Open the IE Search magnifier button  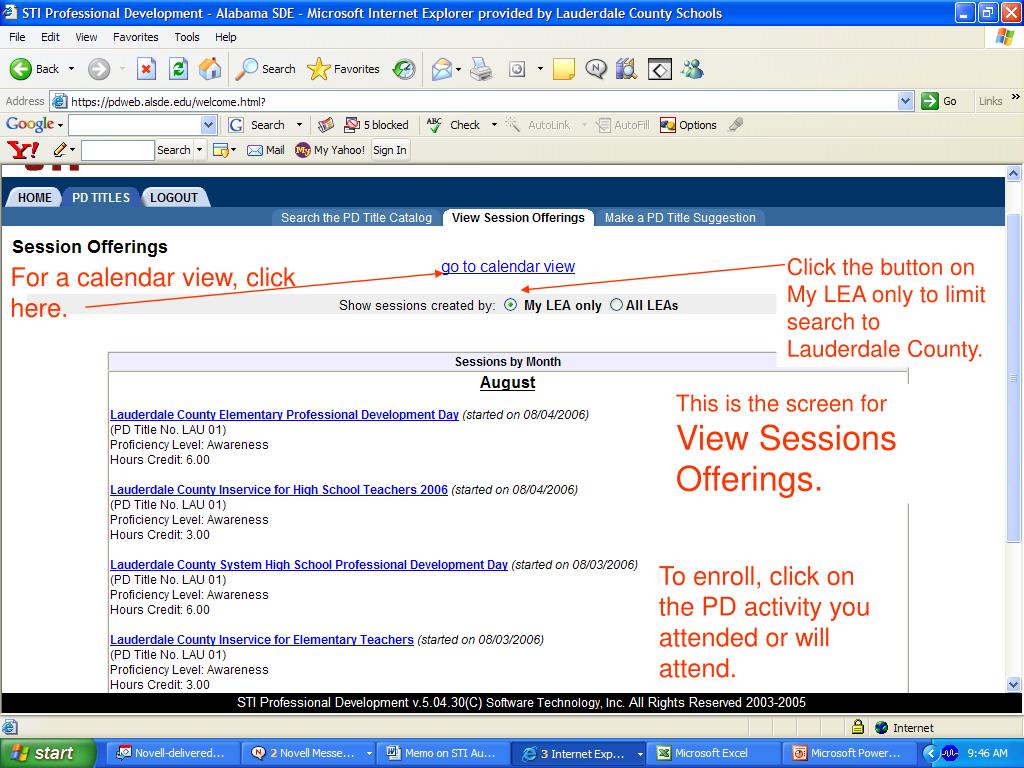pos(265,69)
